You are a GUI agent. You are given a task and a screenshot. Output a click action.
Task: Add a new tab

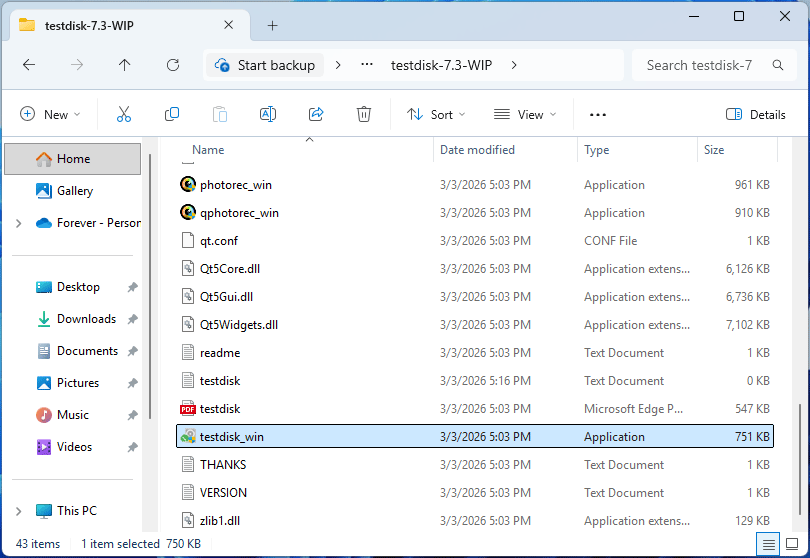pyautogui.click(x=272, y=25)
